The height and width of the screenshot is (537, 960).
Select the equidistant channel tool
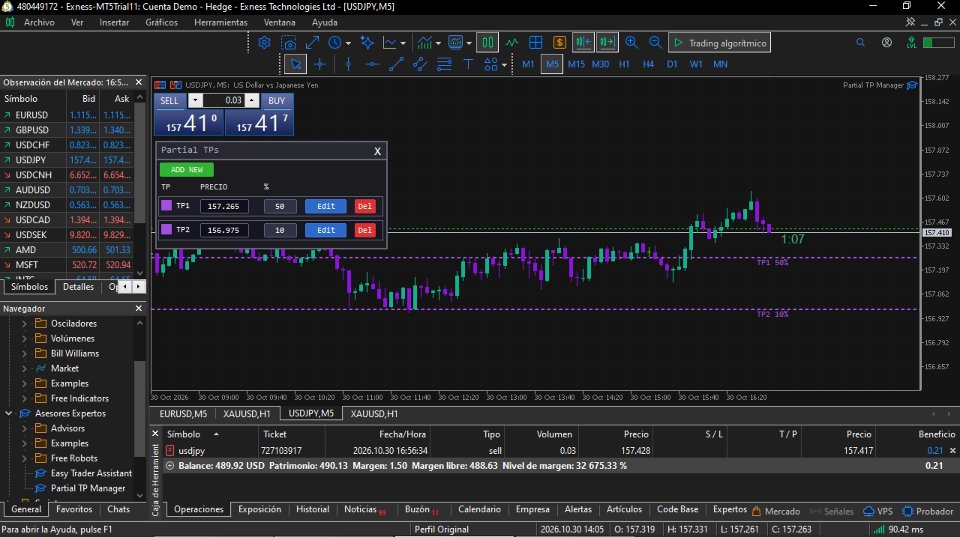pos(420,64)
